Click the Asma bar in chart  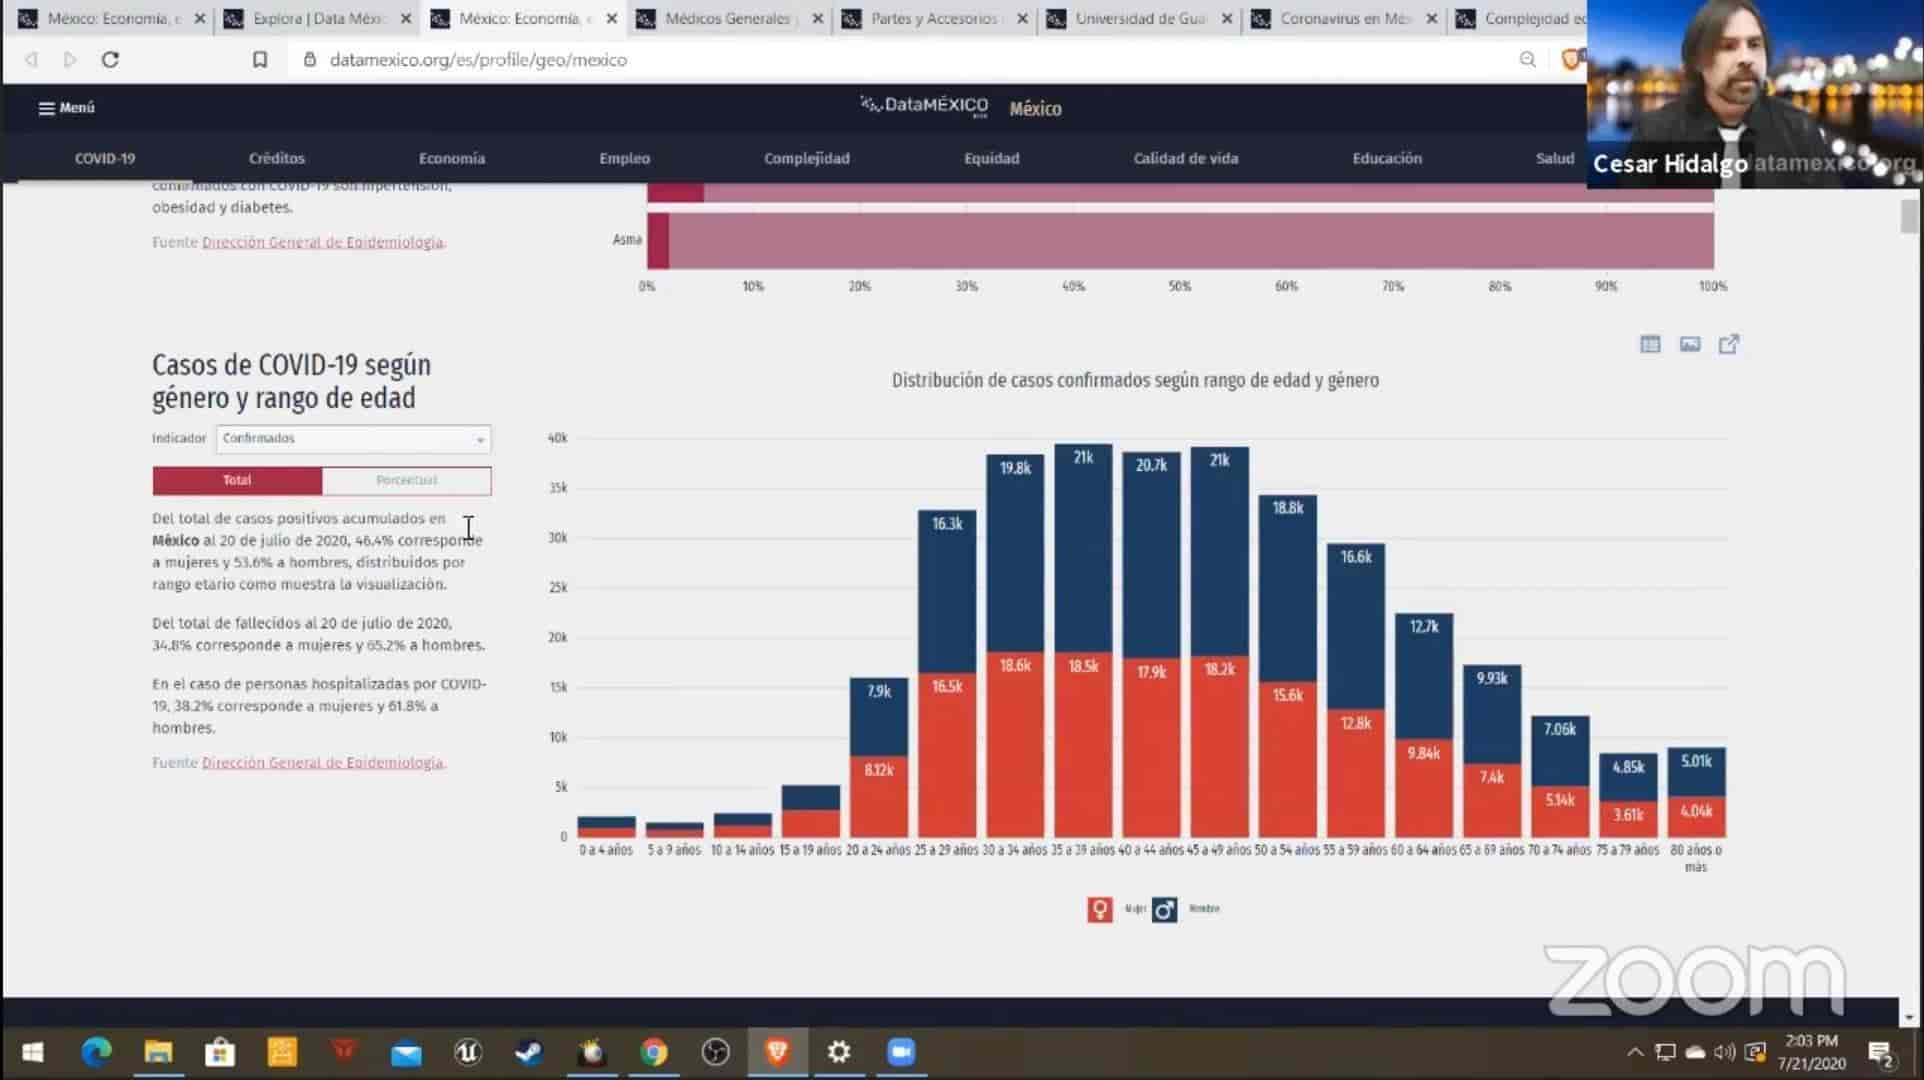coord(1180,240)
